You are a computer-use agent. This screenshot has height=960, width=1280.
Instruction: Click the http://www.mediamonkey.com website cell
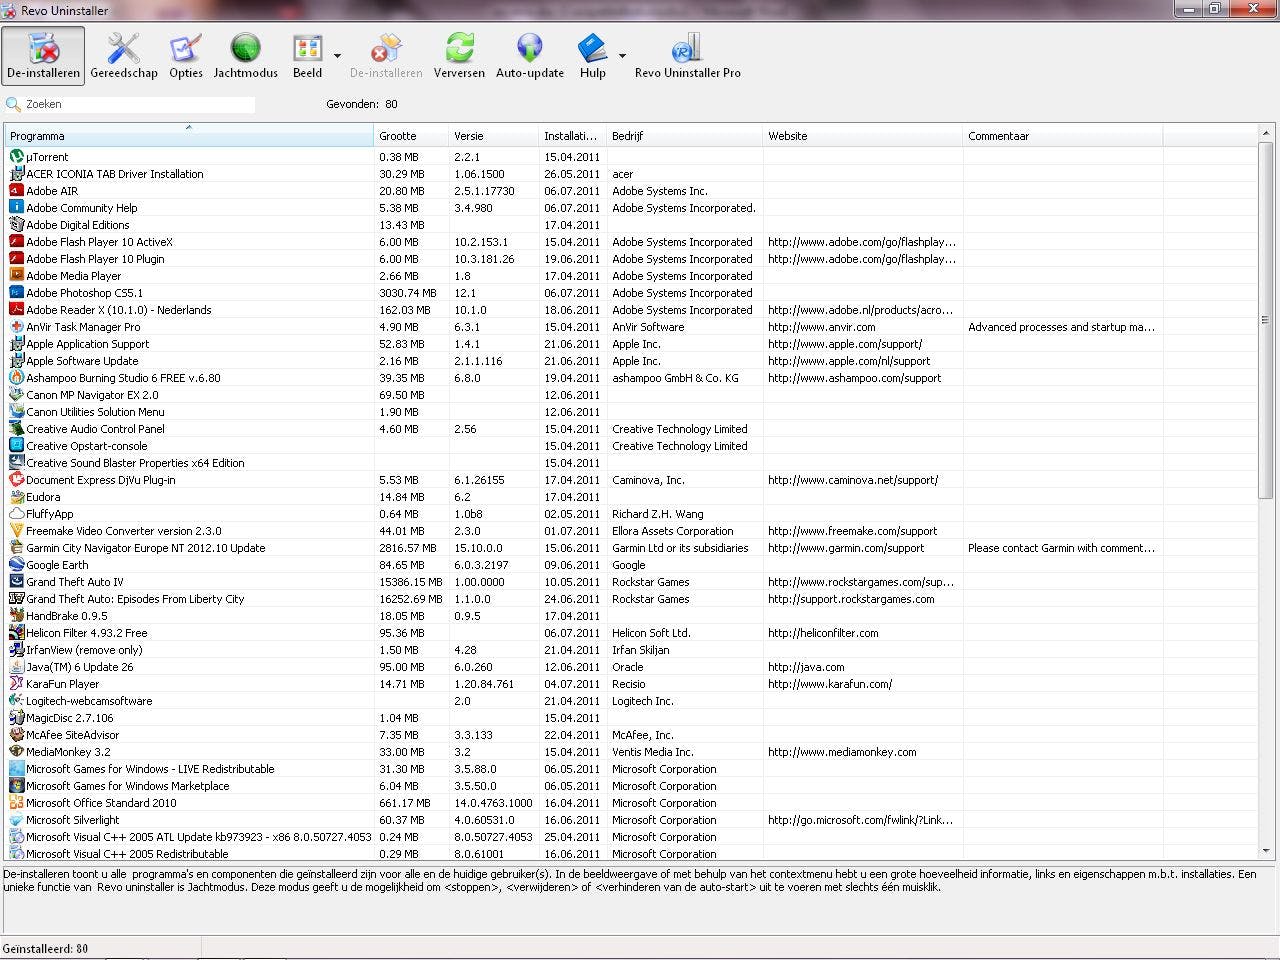point(842,752)
